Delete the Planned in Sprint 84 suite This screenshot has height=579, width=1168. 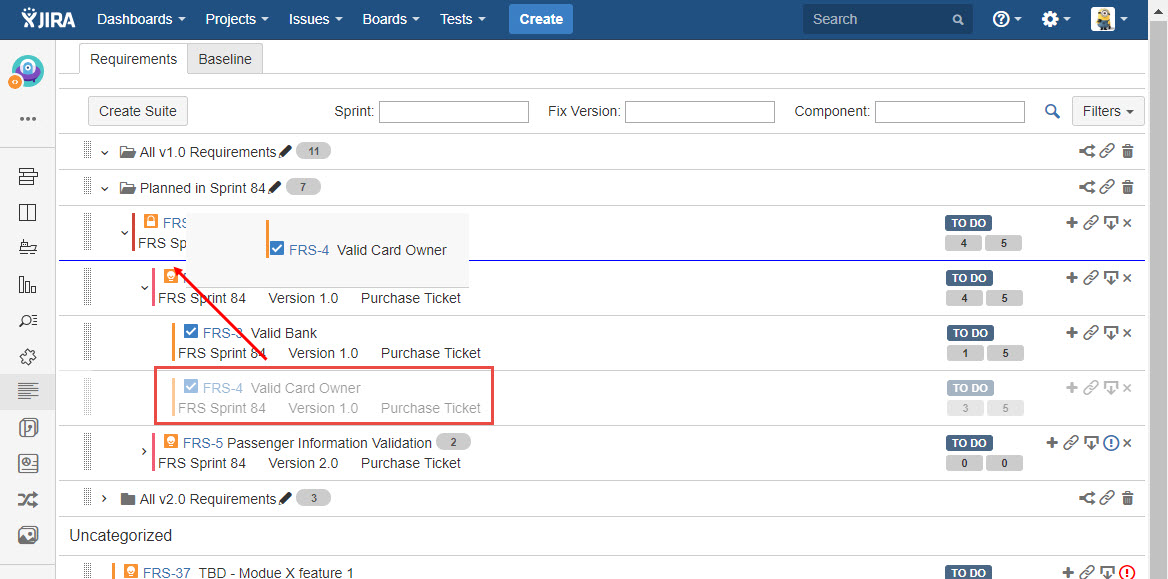[1128, 187]
